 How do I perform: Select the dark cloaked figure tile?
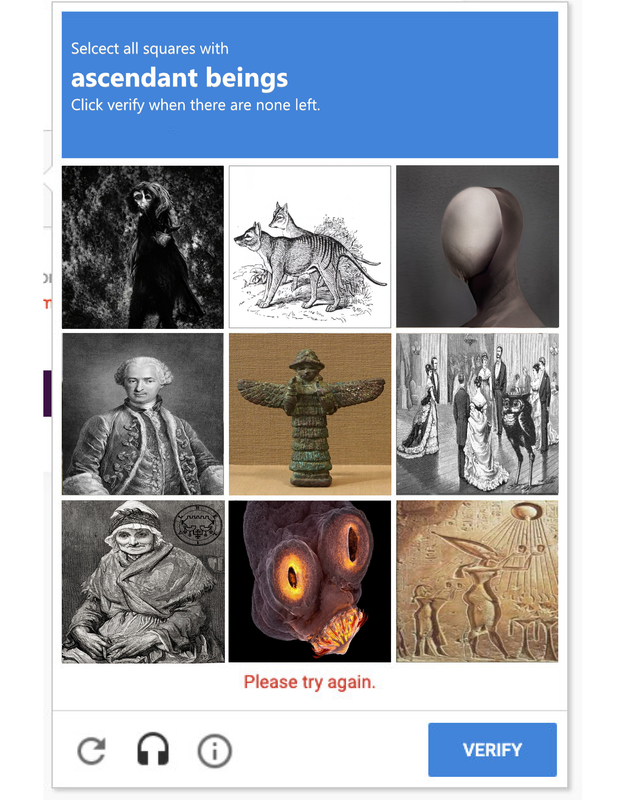[143, 247]
